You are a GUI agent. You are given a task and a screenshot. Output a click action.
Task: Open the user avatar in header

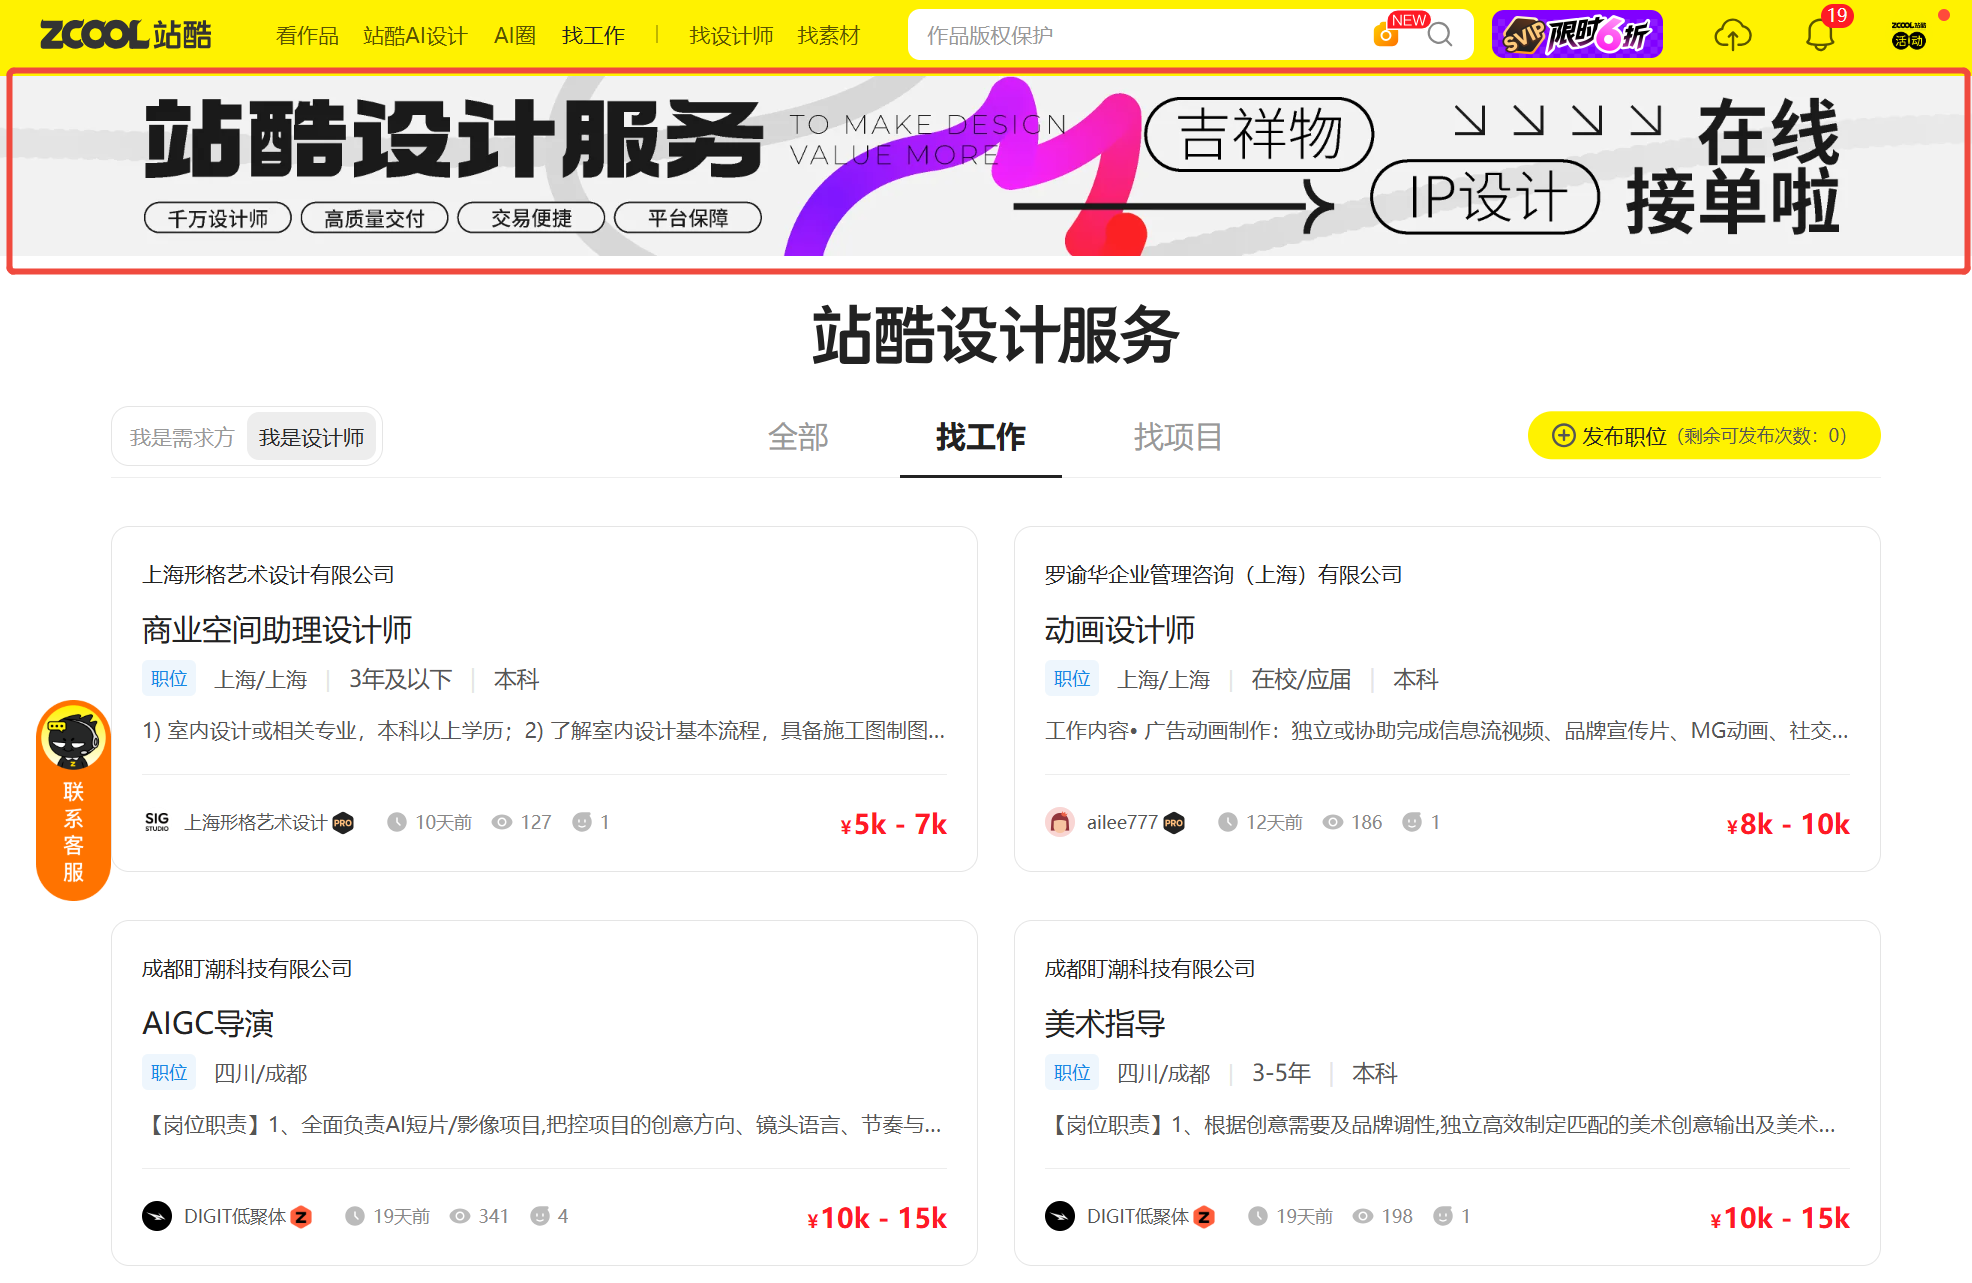pyautogui.click(x=1909, y=36)
